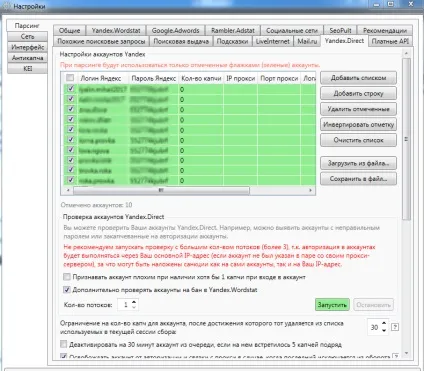Open the Mail.ru tab
The image size is (424, 371).
click(x=307, y=41)
